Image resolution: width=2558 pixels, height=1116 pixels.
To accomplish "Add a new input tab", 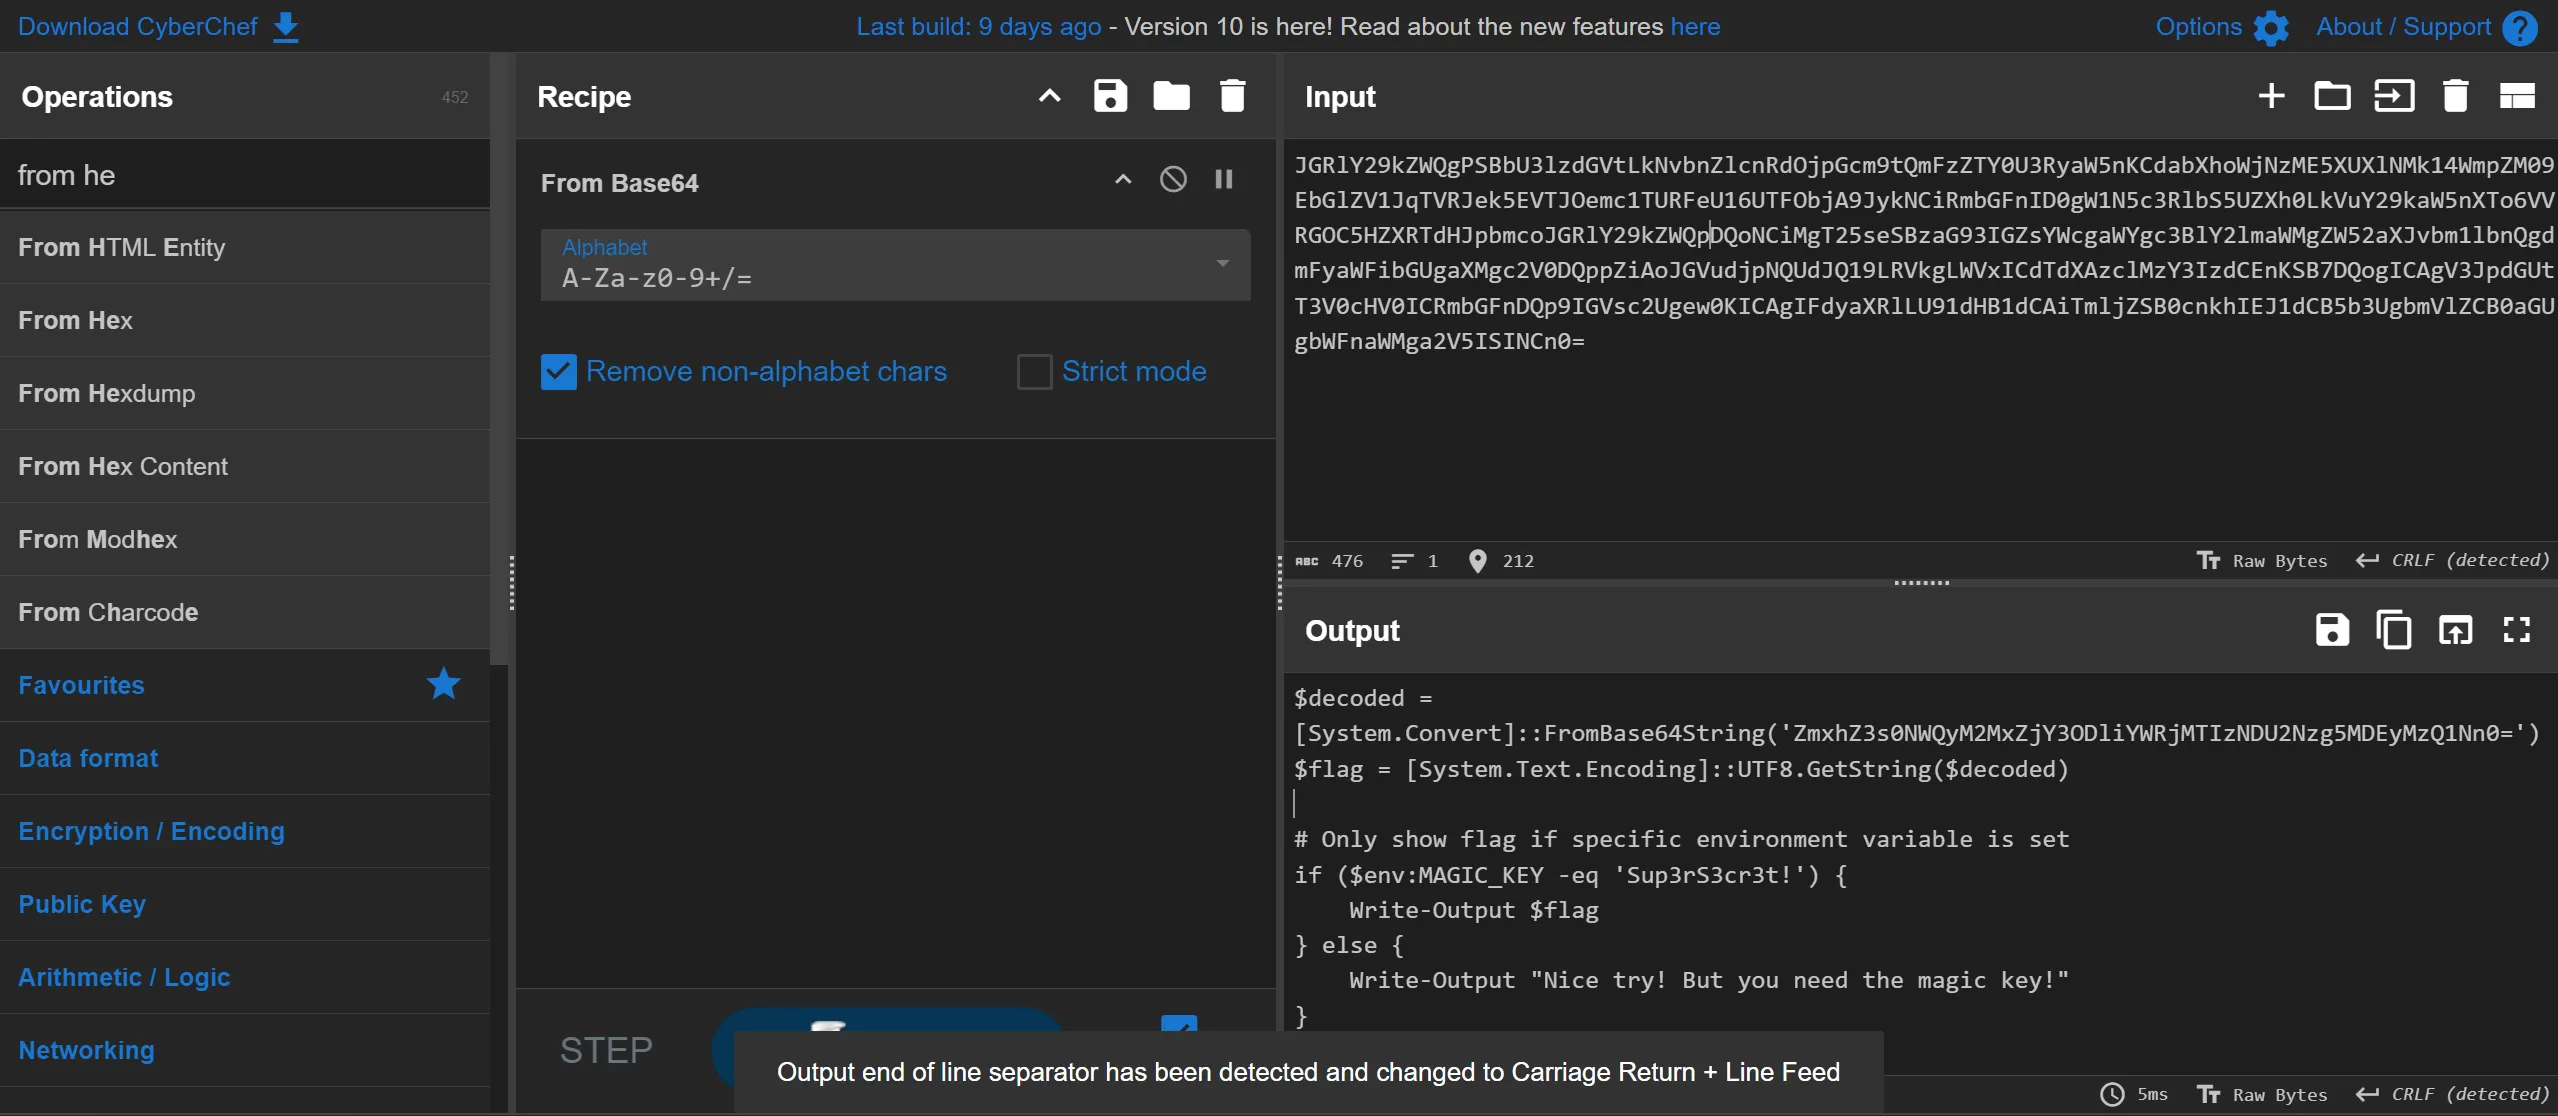I will pos(2271,96).
